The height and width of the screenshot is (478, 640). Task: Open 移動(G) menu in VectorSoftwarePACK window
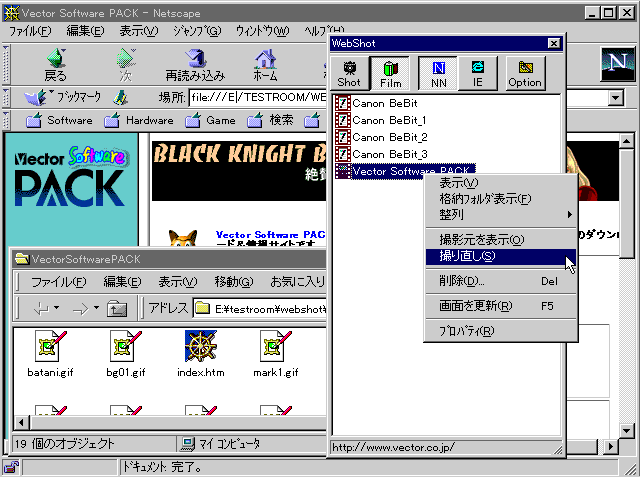(x=233, y=282)
